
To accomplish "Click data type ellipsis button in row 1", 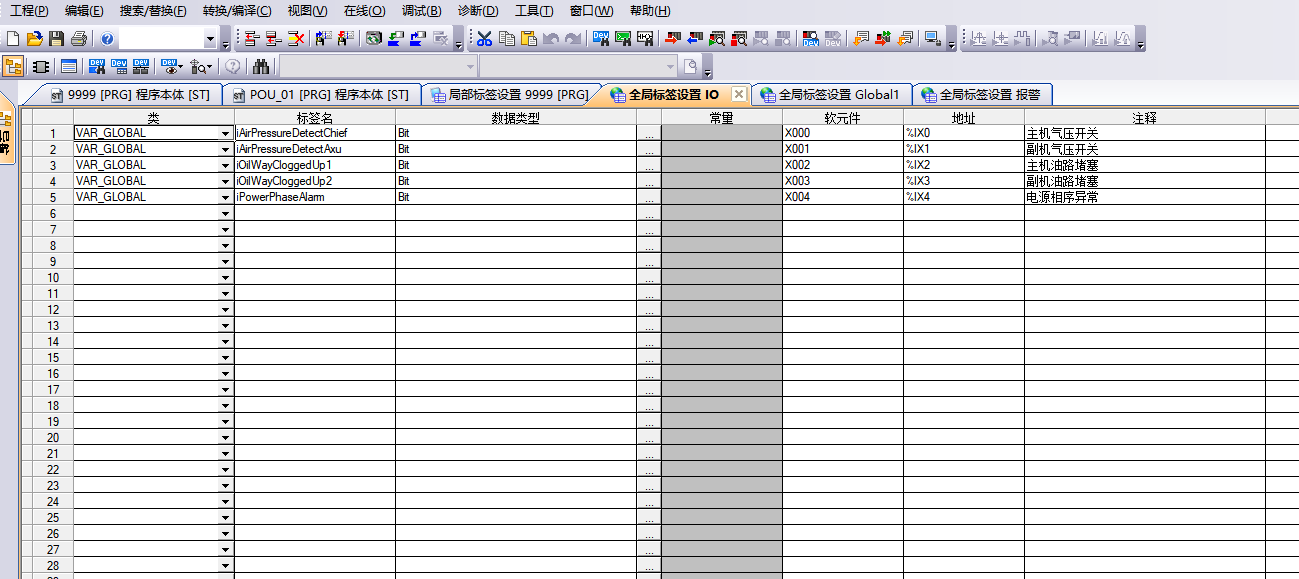I will tap(649, 133).
